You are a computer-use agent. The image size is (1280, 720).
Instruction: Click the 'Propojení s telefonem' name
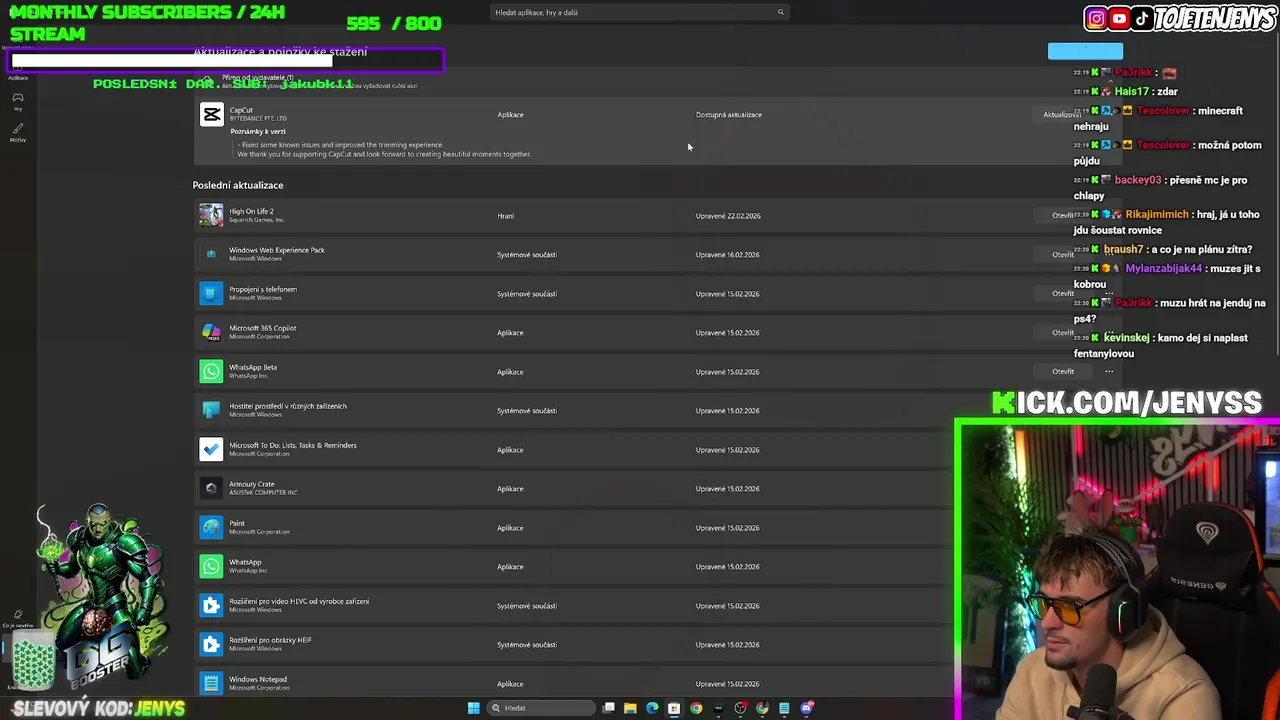[x=263, y=289]
